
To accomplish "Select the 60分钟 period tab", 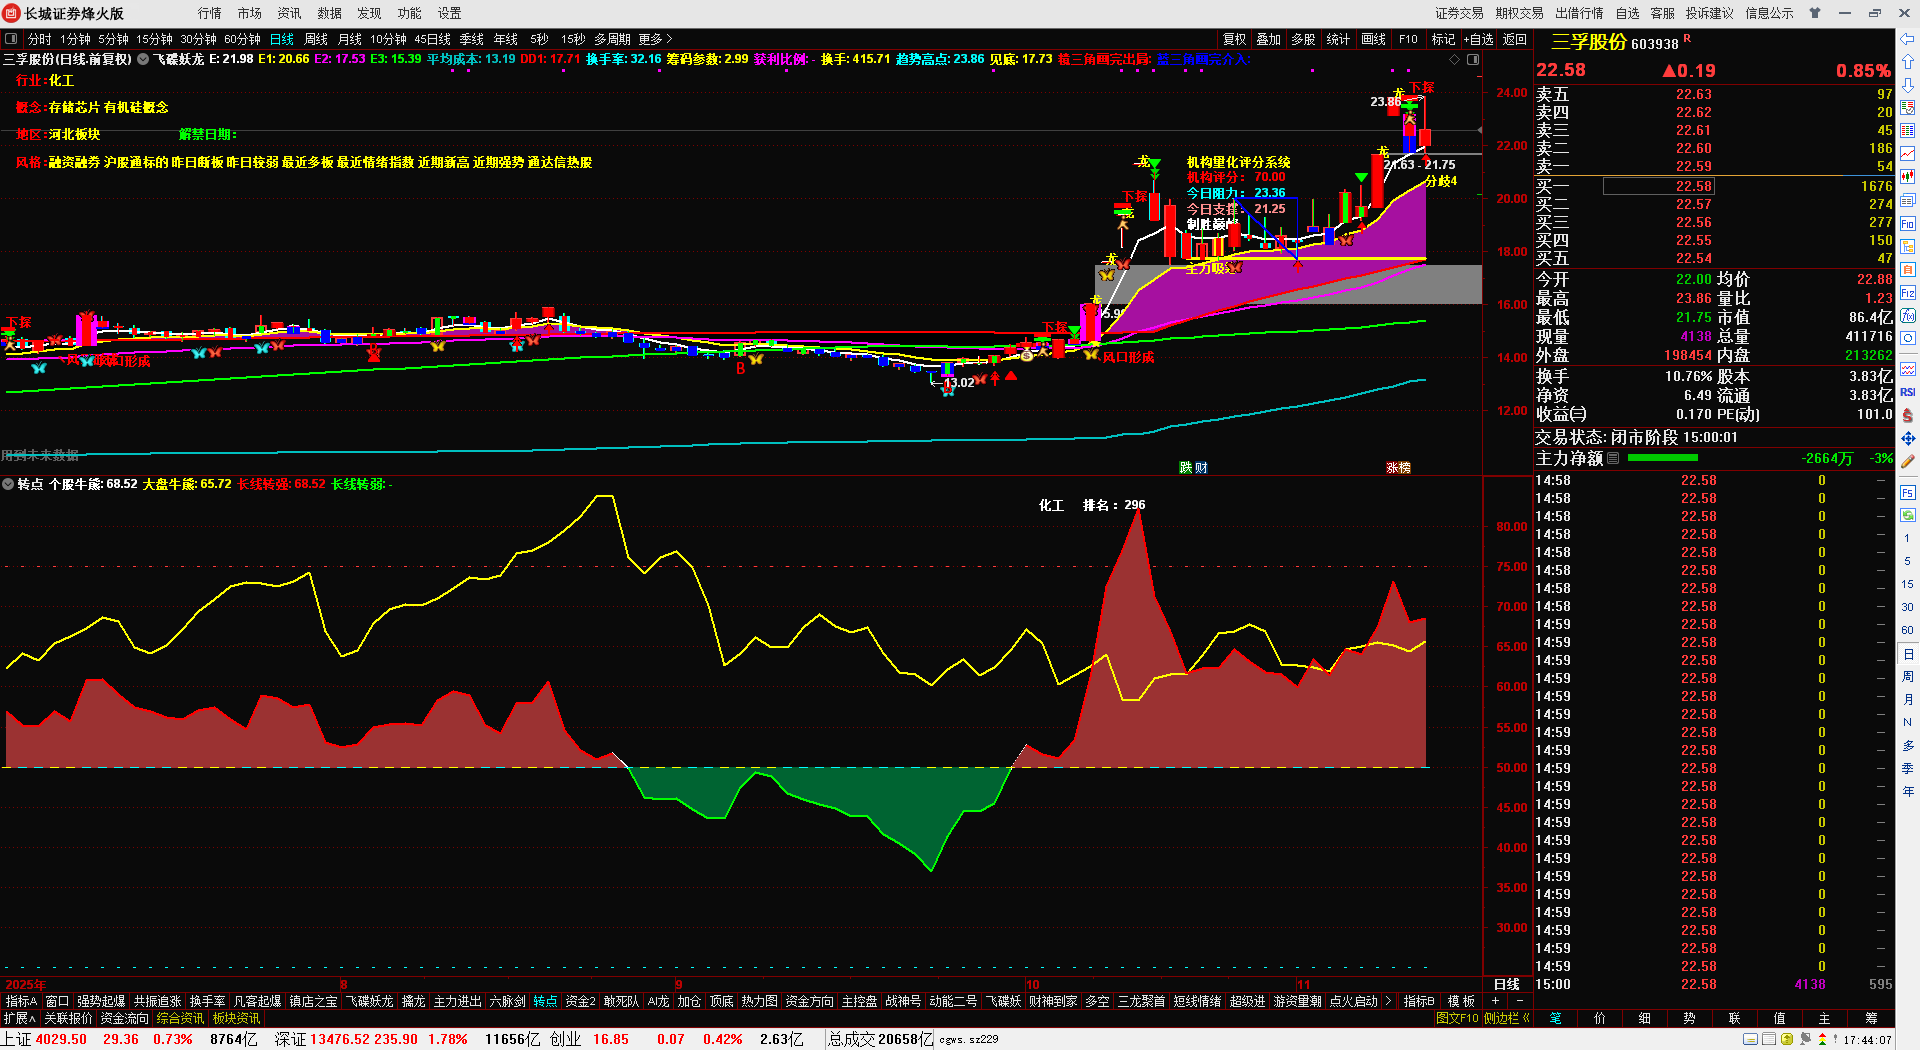I will pos(242,39).
